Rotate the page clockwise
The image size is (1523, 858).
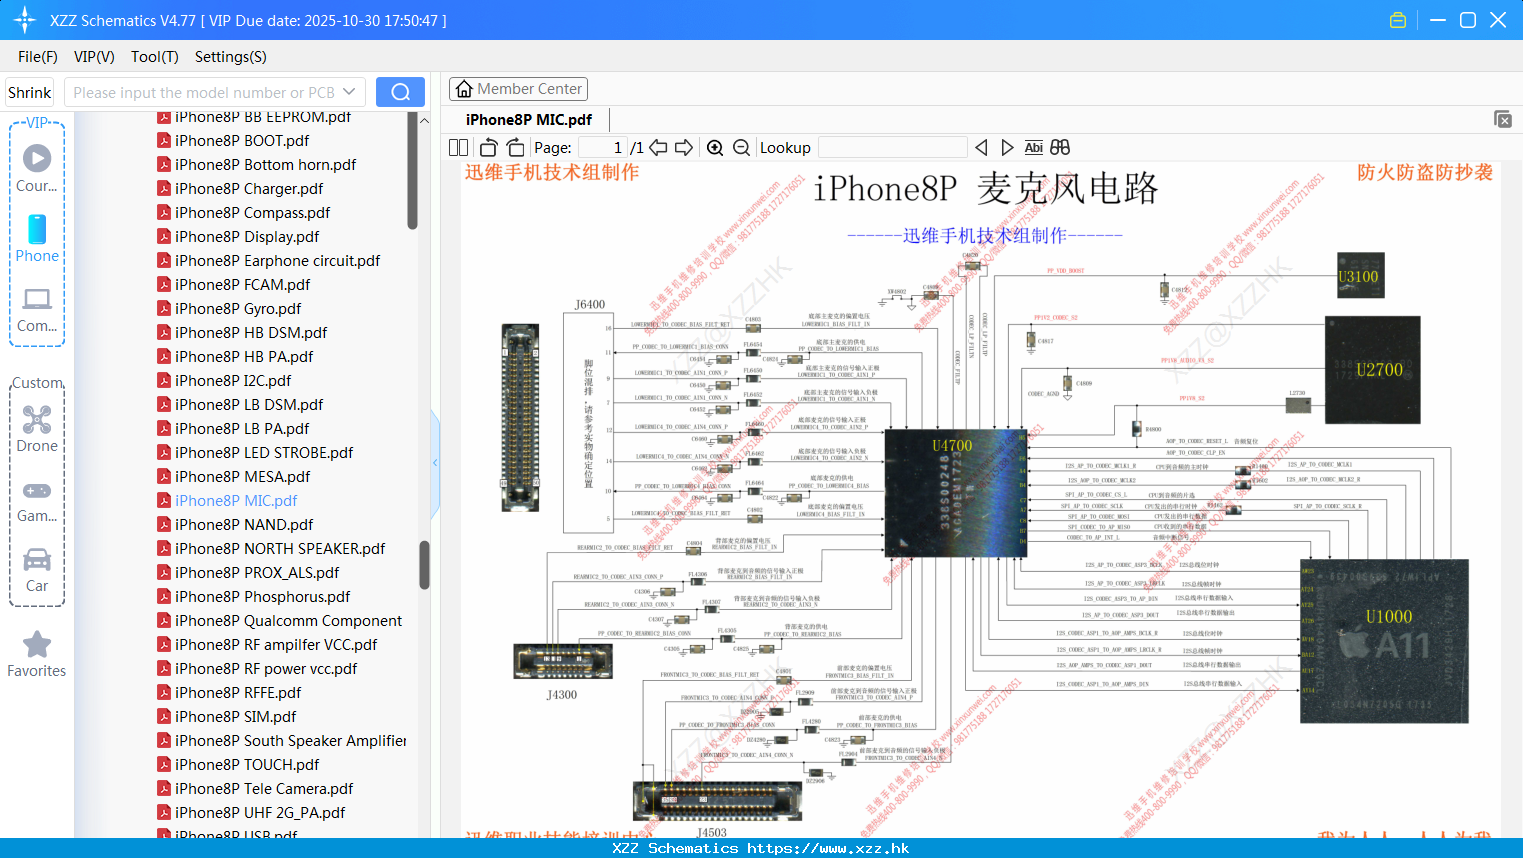[515, 147]
